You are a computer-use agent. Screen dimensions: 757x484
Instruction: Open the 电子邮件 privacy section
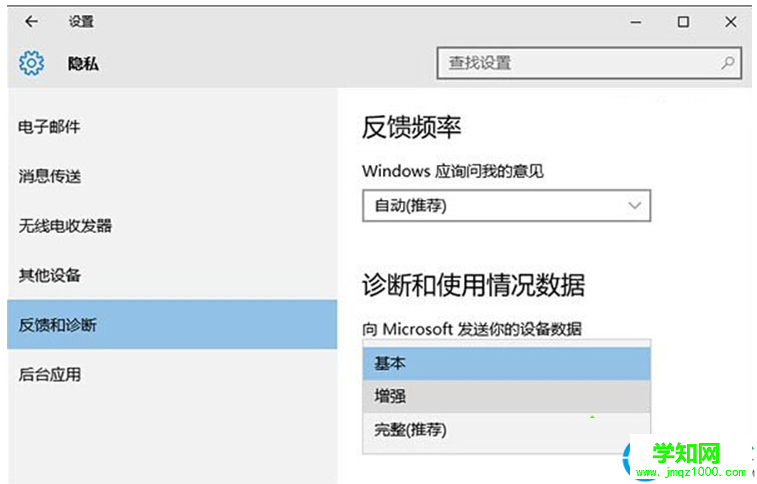coord(49,127)
